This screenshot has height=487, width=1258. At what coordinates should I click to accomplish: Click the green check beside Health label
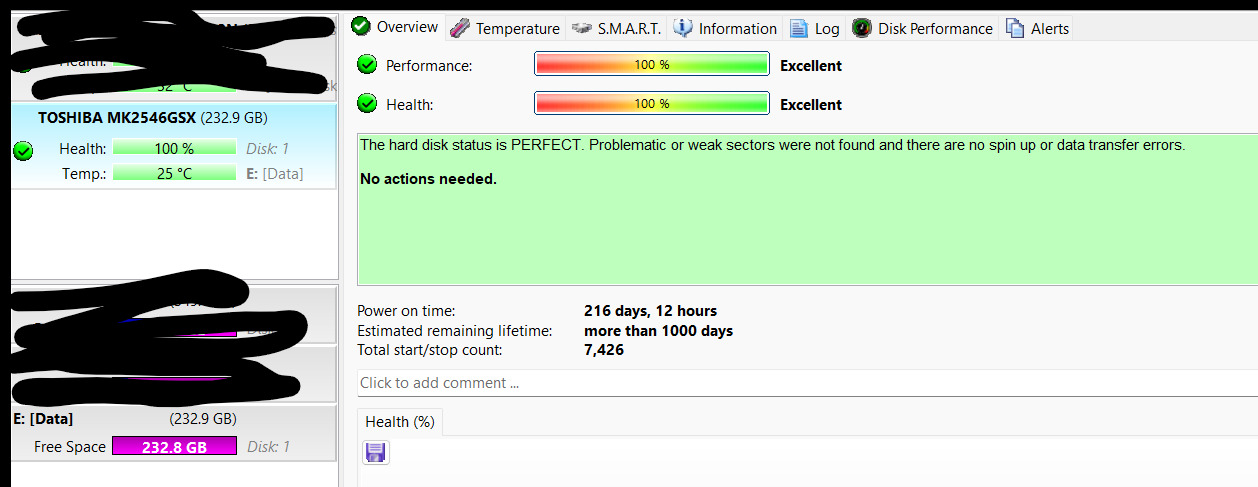(x=367, y=103)
